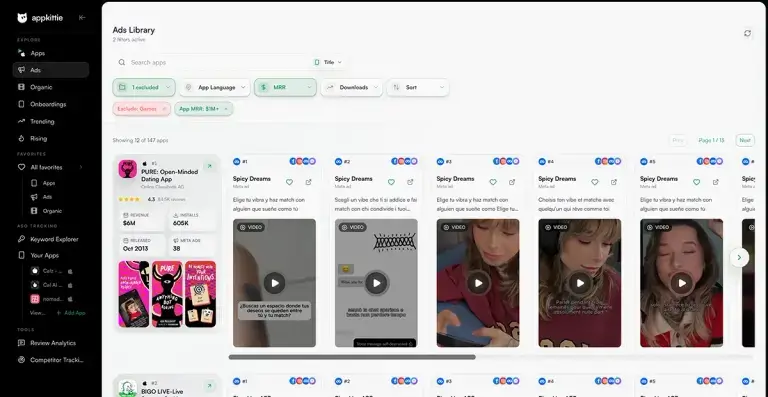Click the first PURE app screenshot thumbnail
The image size is (768, 397).
[134, 294]
